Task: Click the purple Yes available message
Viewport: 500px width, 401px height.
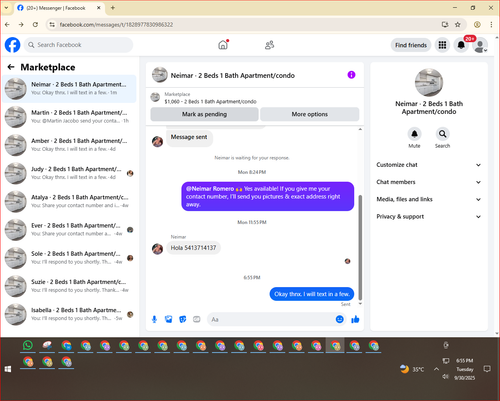Action: point(268,196)
